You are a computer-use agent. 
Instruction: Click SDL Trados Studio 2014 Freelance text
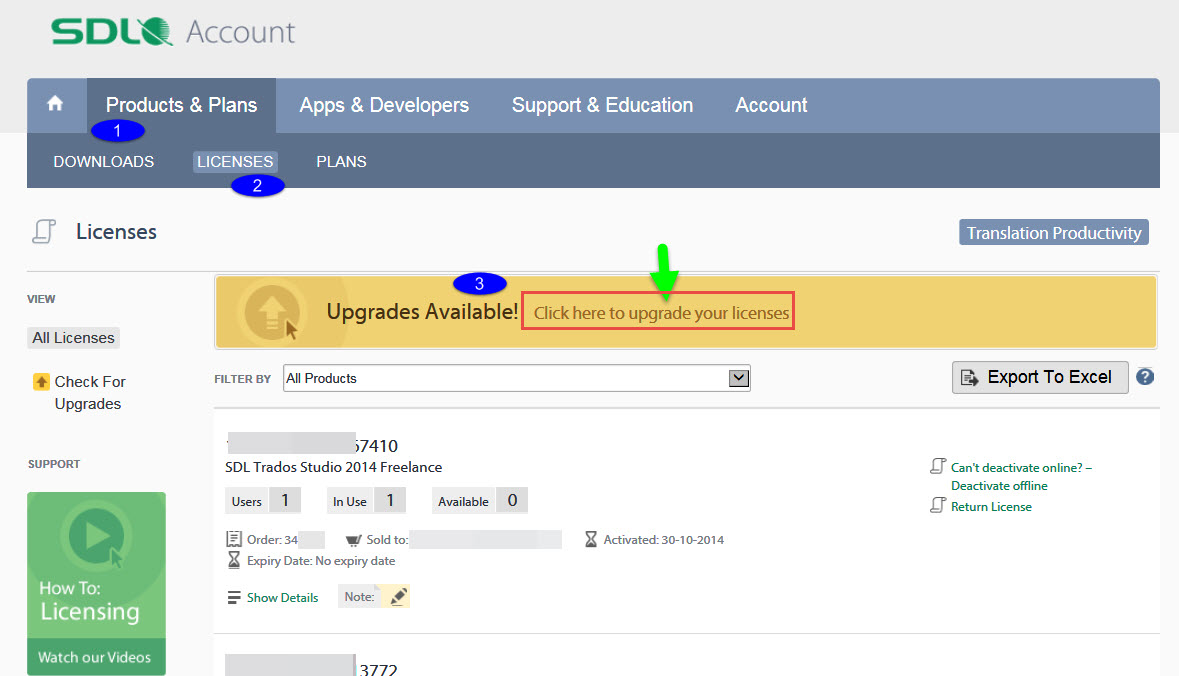334,467
